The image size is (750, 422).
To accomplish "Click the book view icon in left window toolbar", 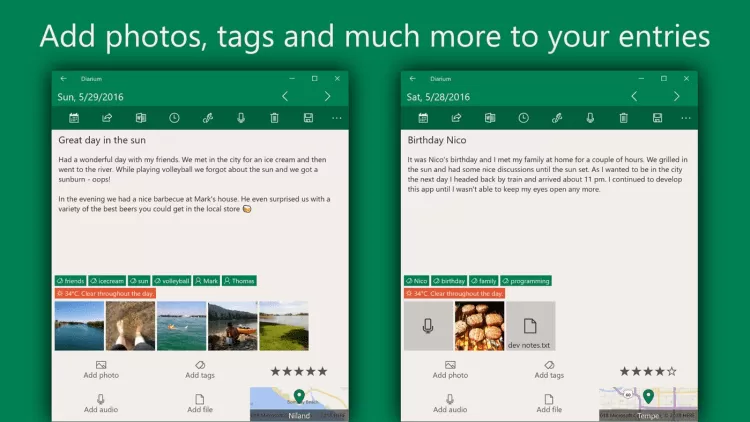I will 141,118.
